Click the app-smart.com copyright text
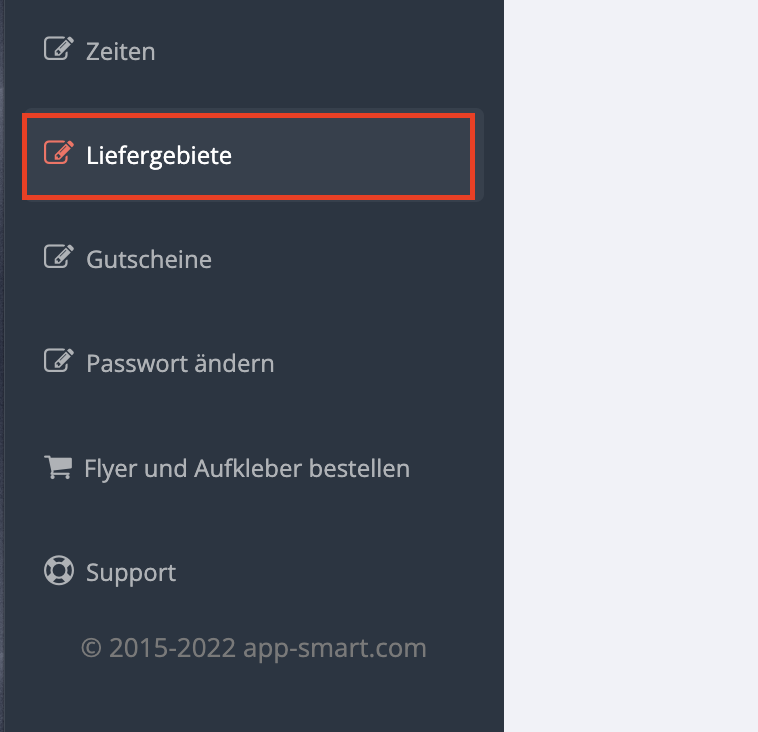The image size is (758, 732). click(254, 648)
